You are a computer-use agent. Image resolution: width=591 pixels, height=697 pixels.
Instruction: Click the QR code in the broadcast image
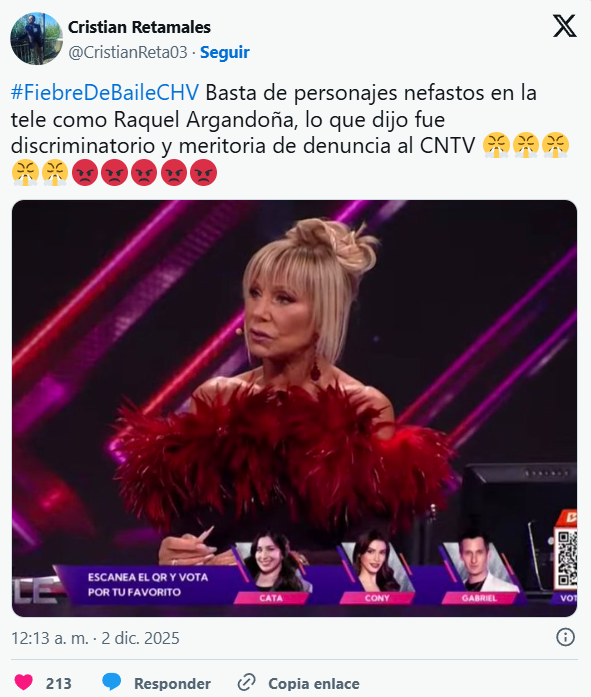coord(567,559)
